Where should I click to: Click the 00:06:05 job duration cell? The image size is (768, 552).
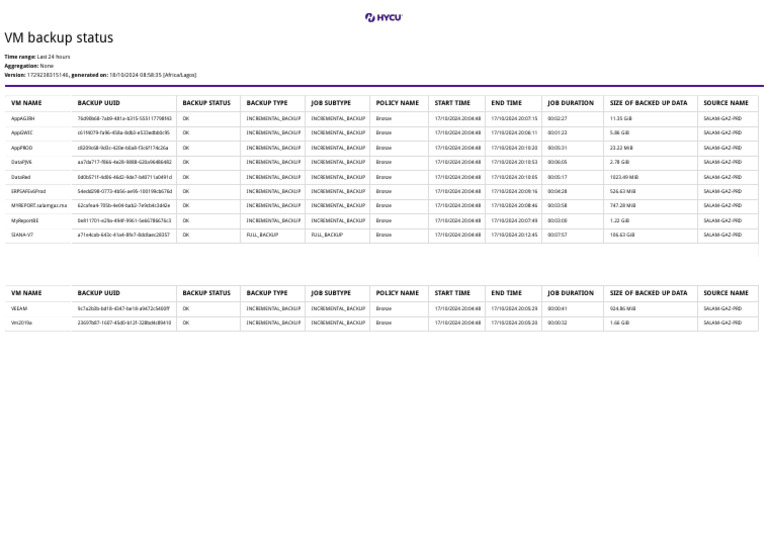point(557,162)
